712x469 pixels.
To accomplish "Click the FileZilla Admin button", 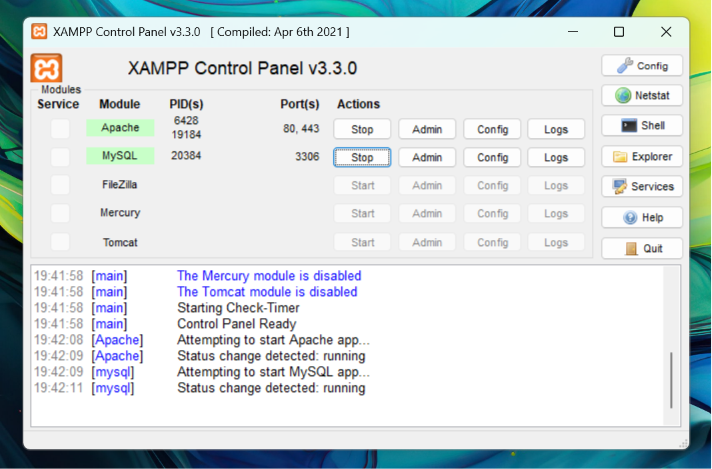I will coord(427,186).
